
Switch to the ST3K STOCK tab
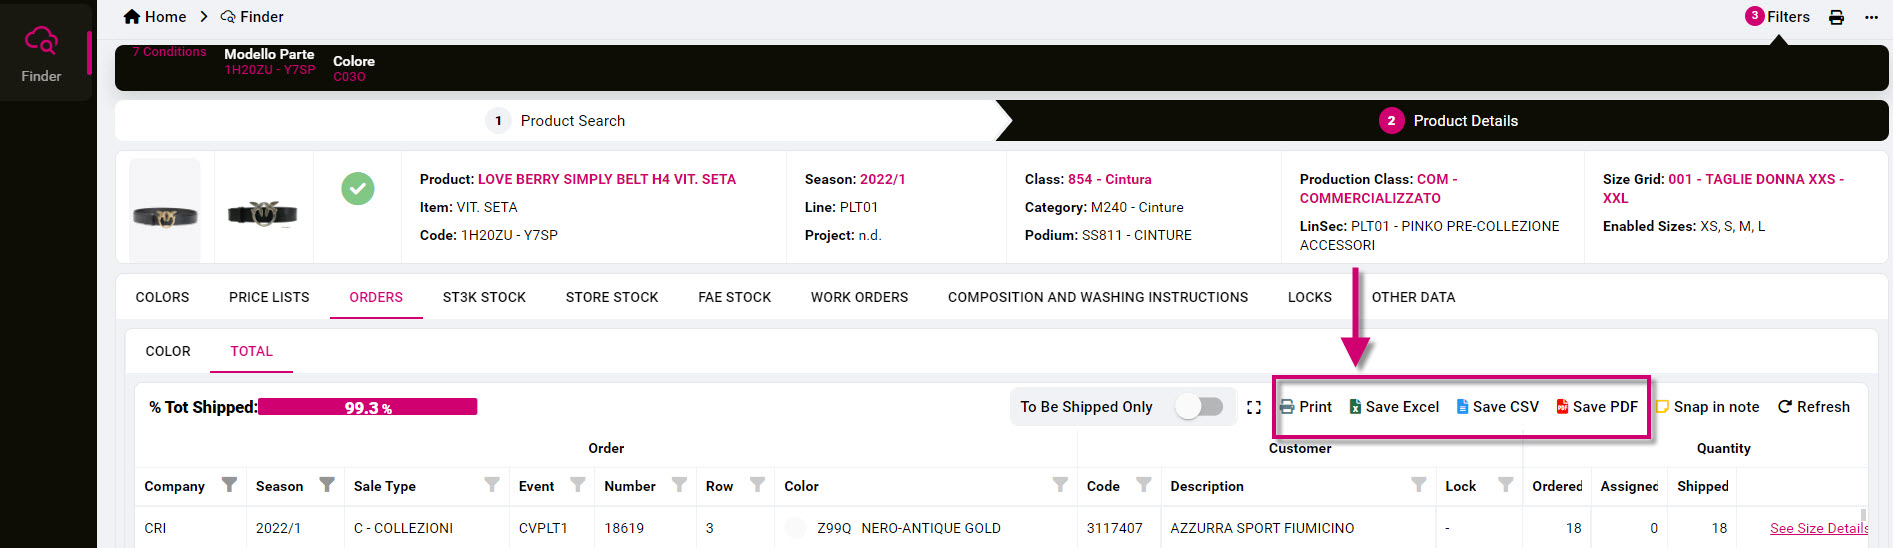[x=484, y=297]
